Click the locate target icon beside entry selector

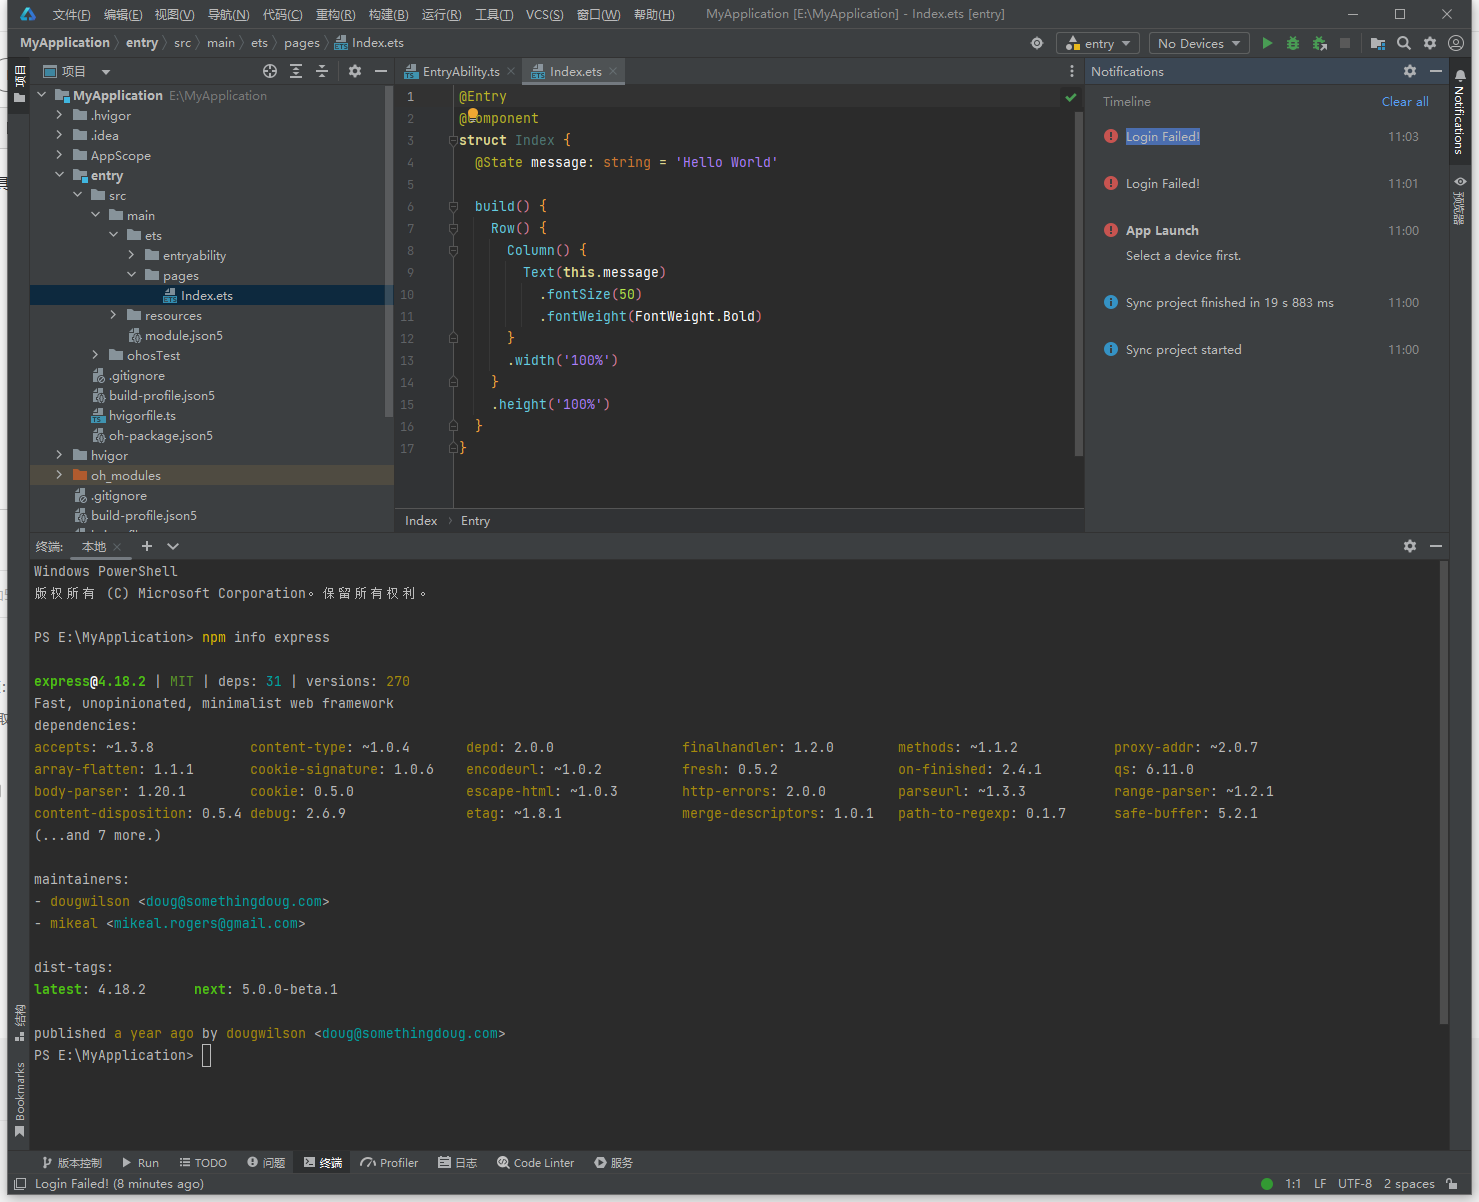(1037, 43)
